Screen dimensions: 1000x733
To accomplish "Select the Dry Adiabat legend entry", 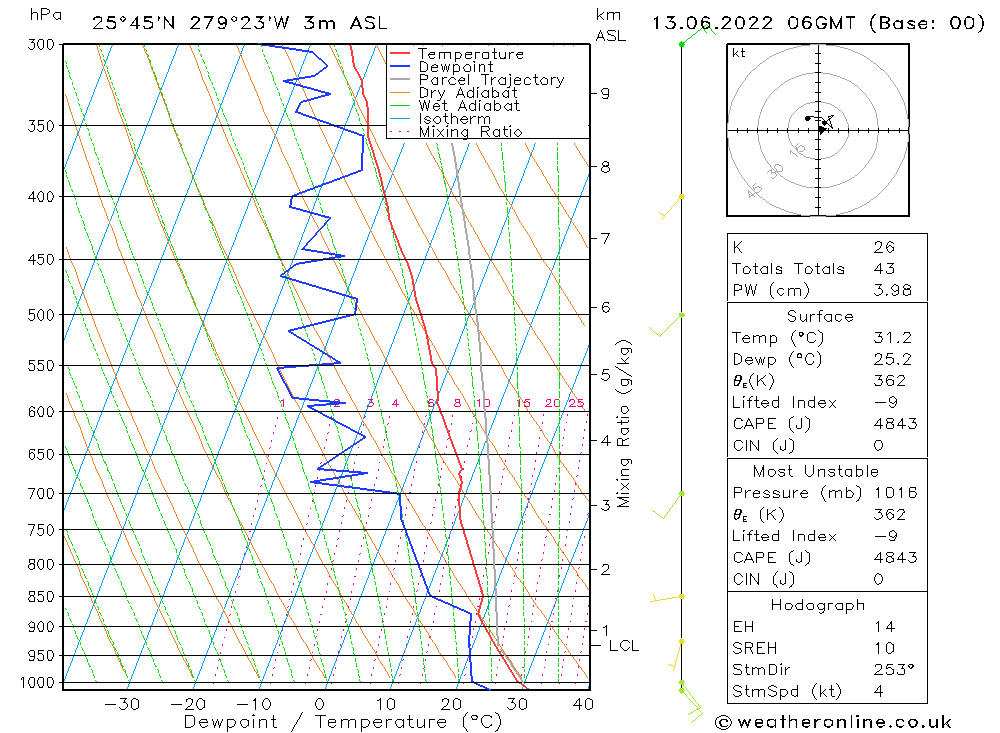I will tap(467, 93).
